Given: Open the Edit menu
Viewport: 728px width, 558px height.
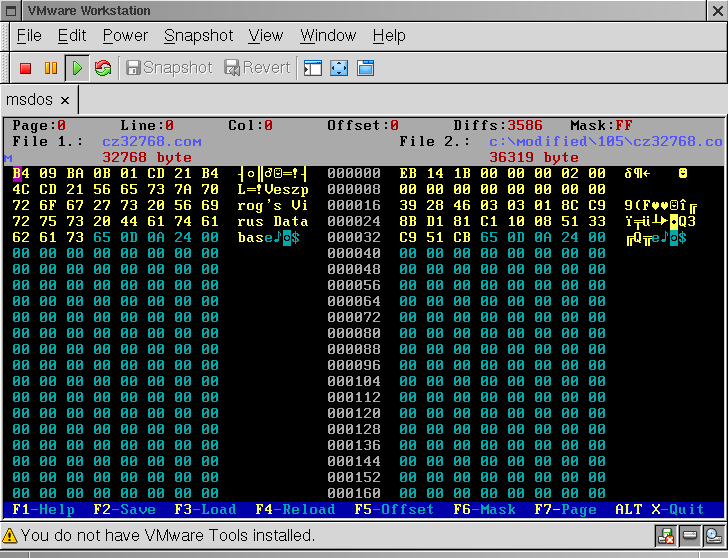Looking at the screenshot, I should click(72, 36).
